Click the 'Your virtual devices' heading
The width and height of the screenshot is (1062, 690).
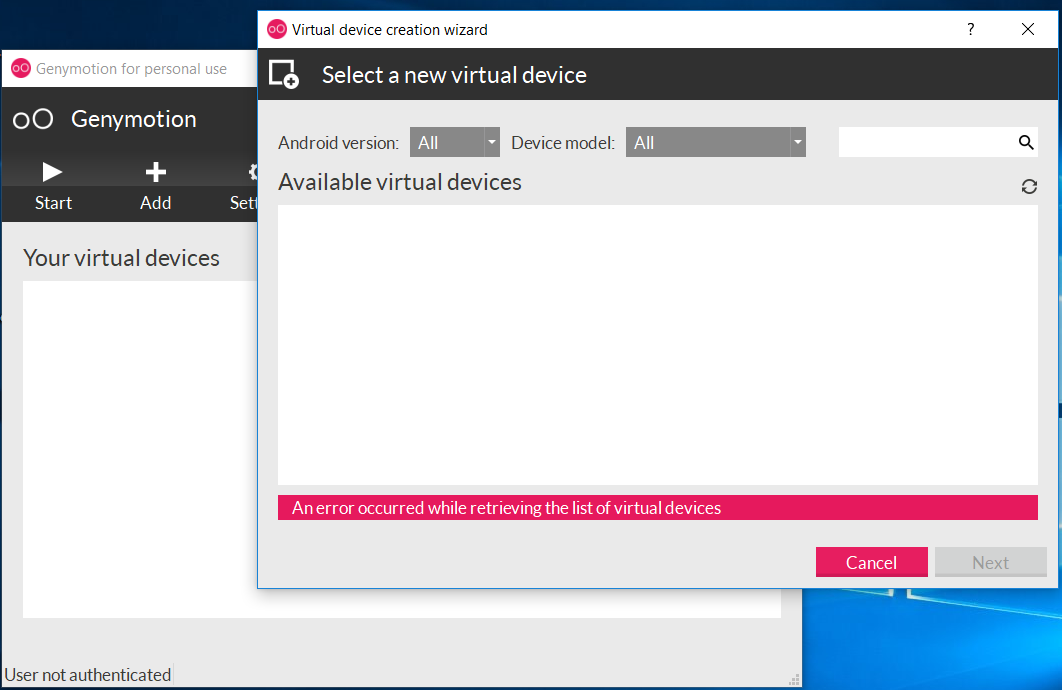[121, 258]
